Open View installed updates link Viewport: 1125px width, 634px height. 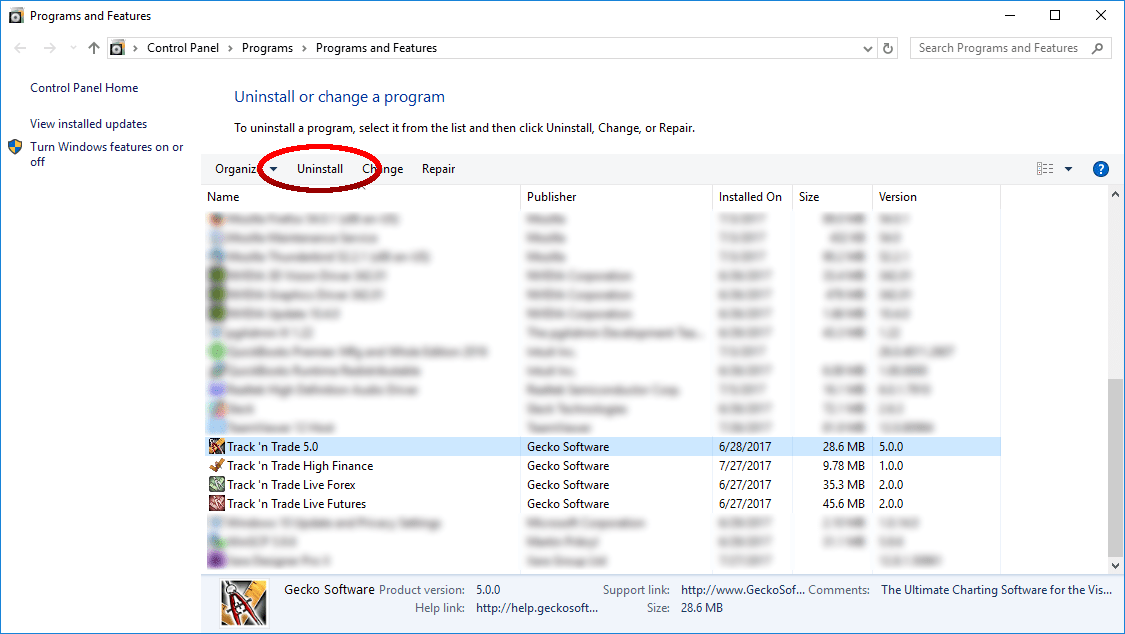tap(88, 123)
